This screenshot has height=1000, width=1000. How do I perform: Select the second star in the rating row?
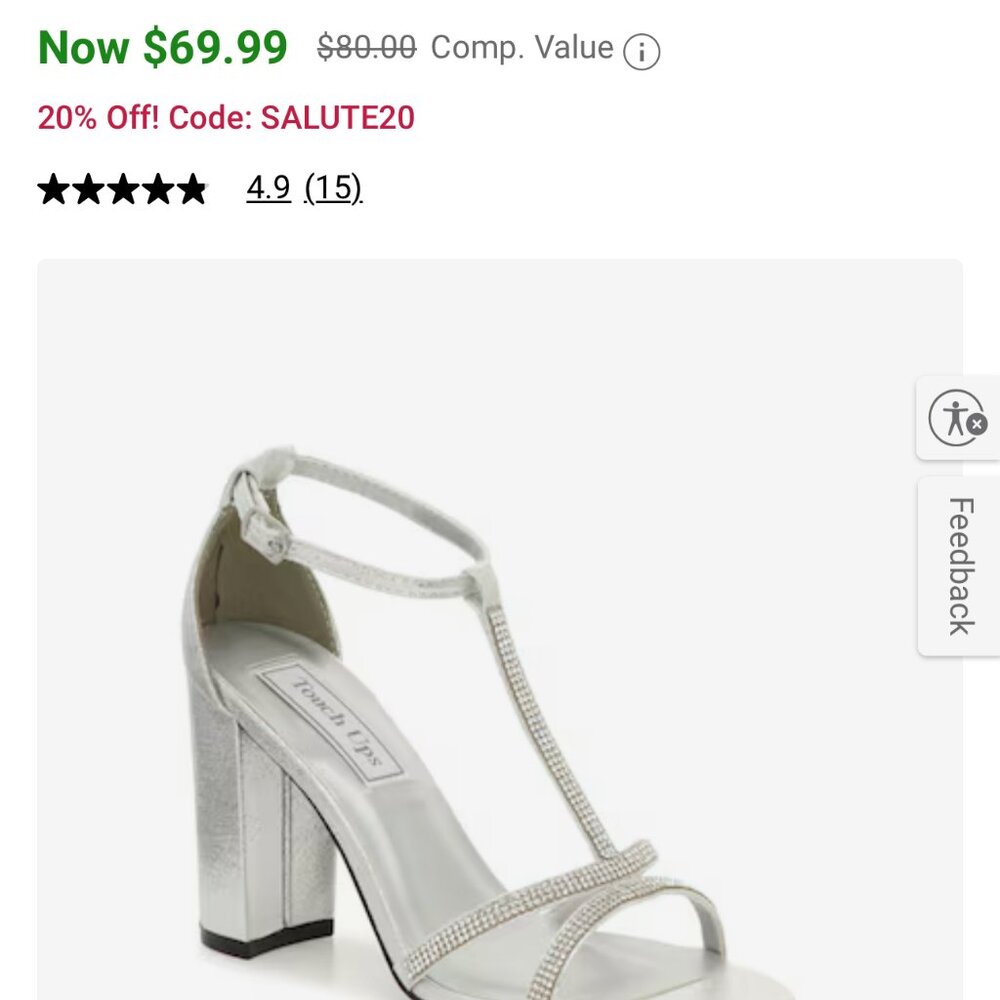coord(88,190)
